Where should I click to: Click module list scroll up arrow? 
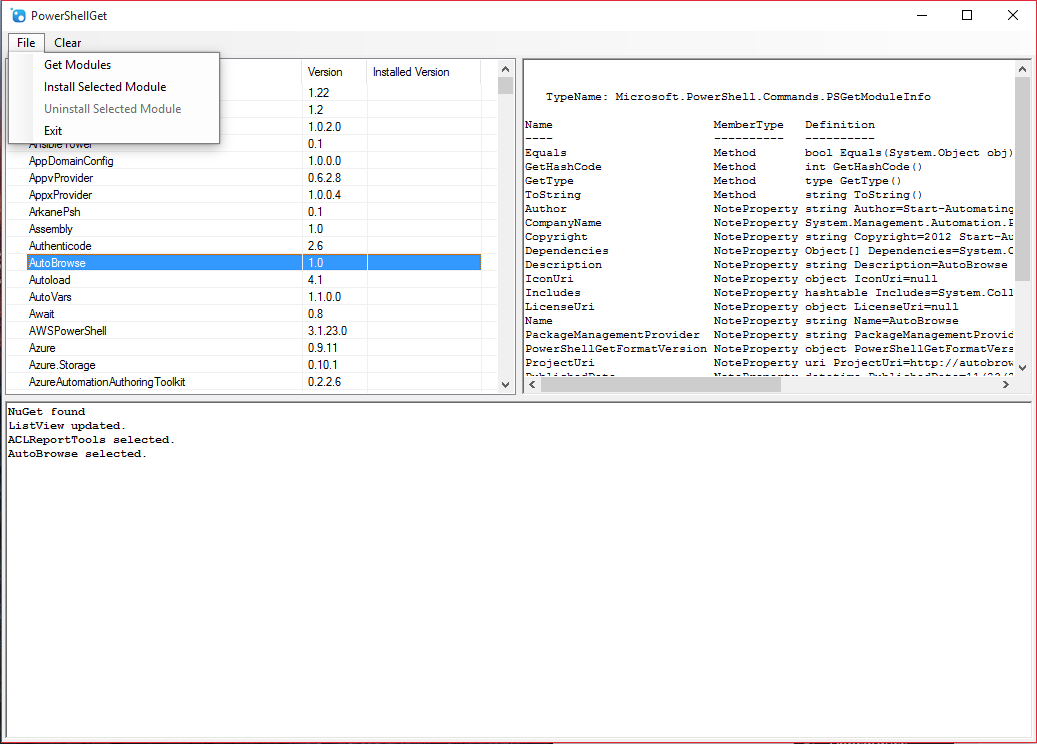[x=506, y=69]
